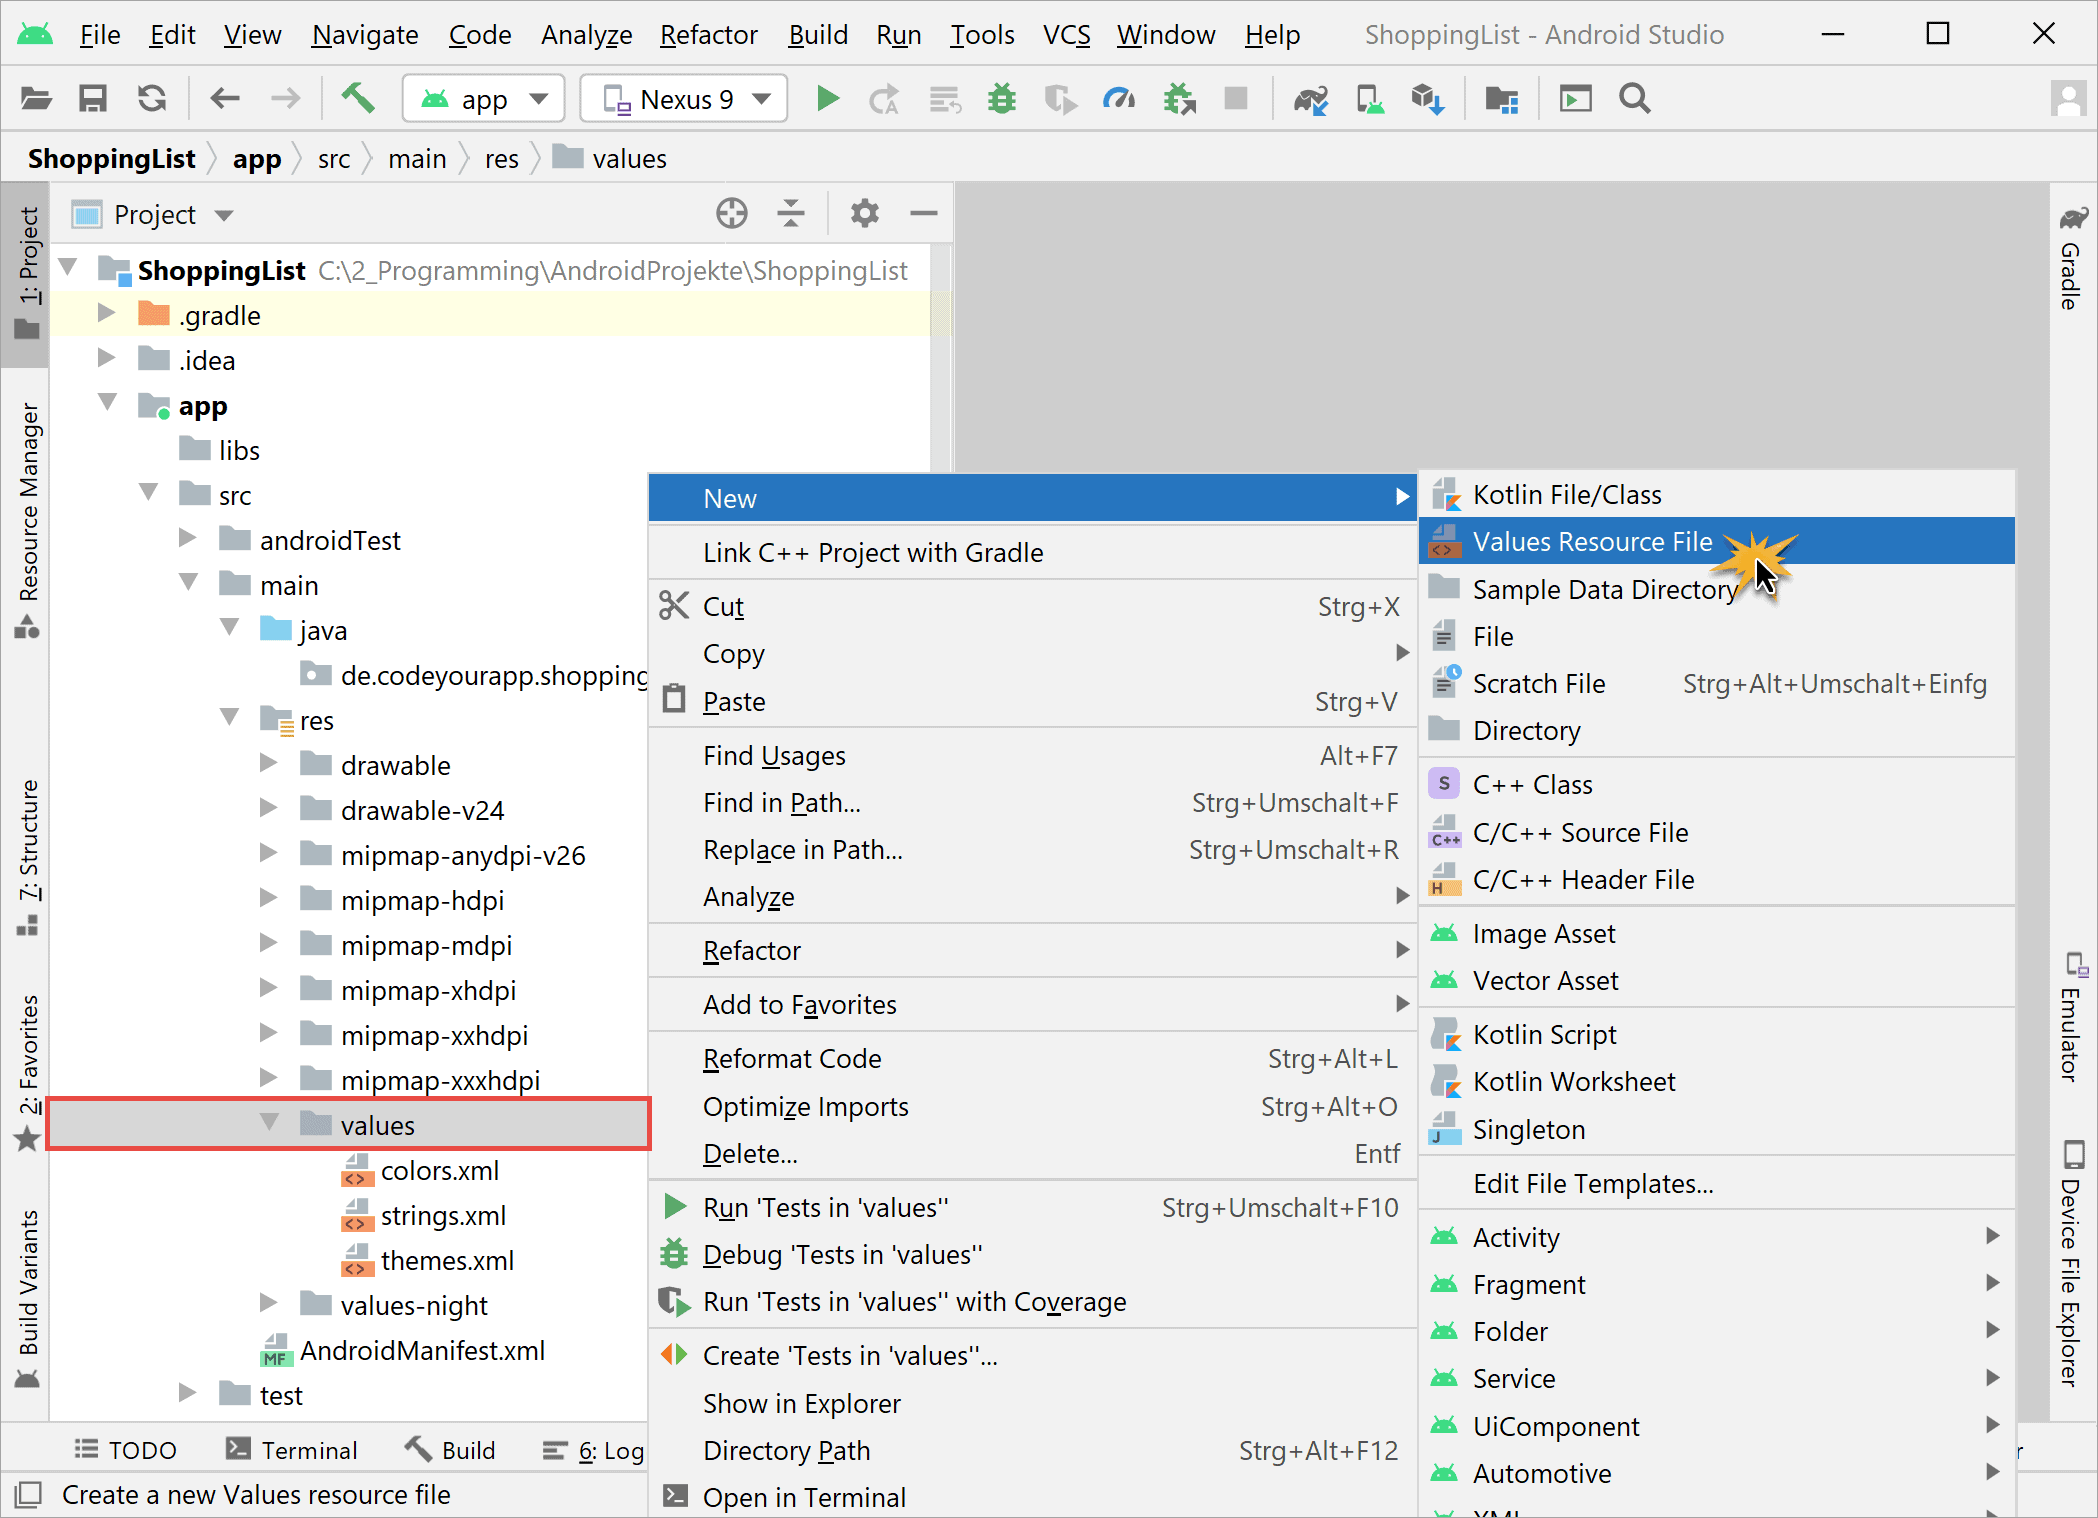Expand the .idea folder

pyautogui.click(x=106, y=358)
